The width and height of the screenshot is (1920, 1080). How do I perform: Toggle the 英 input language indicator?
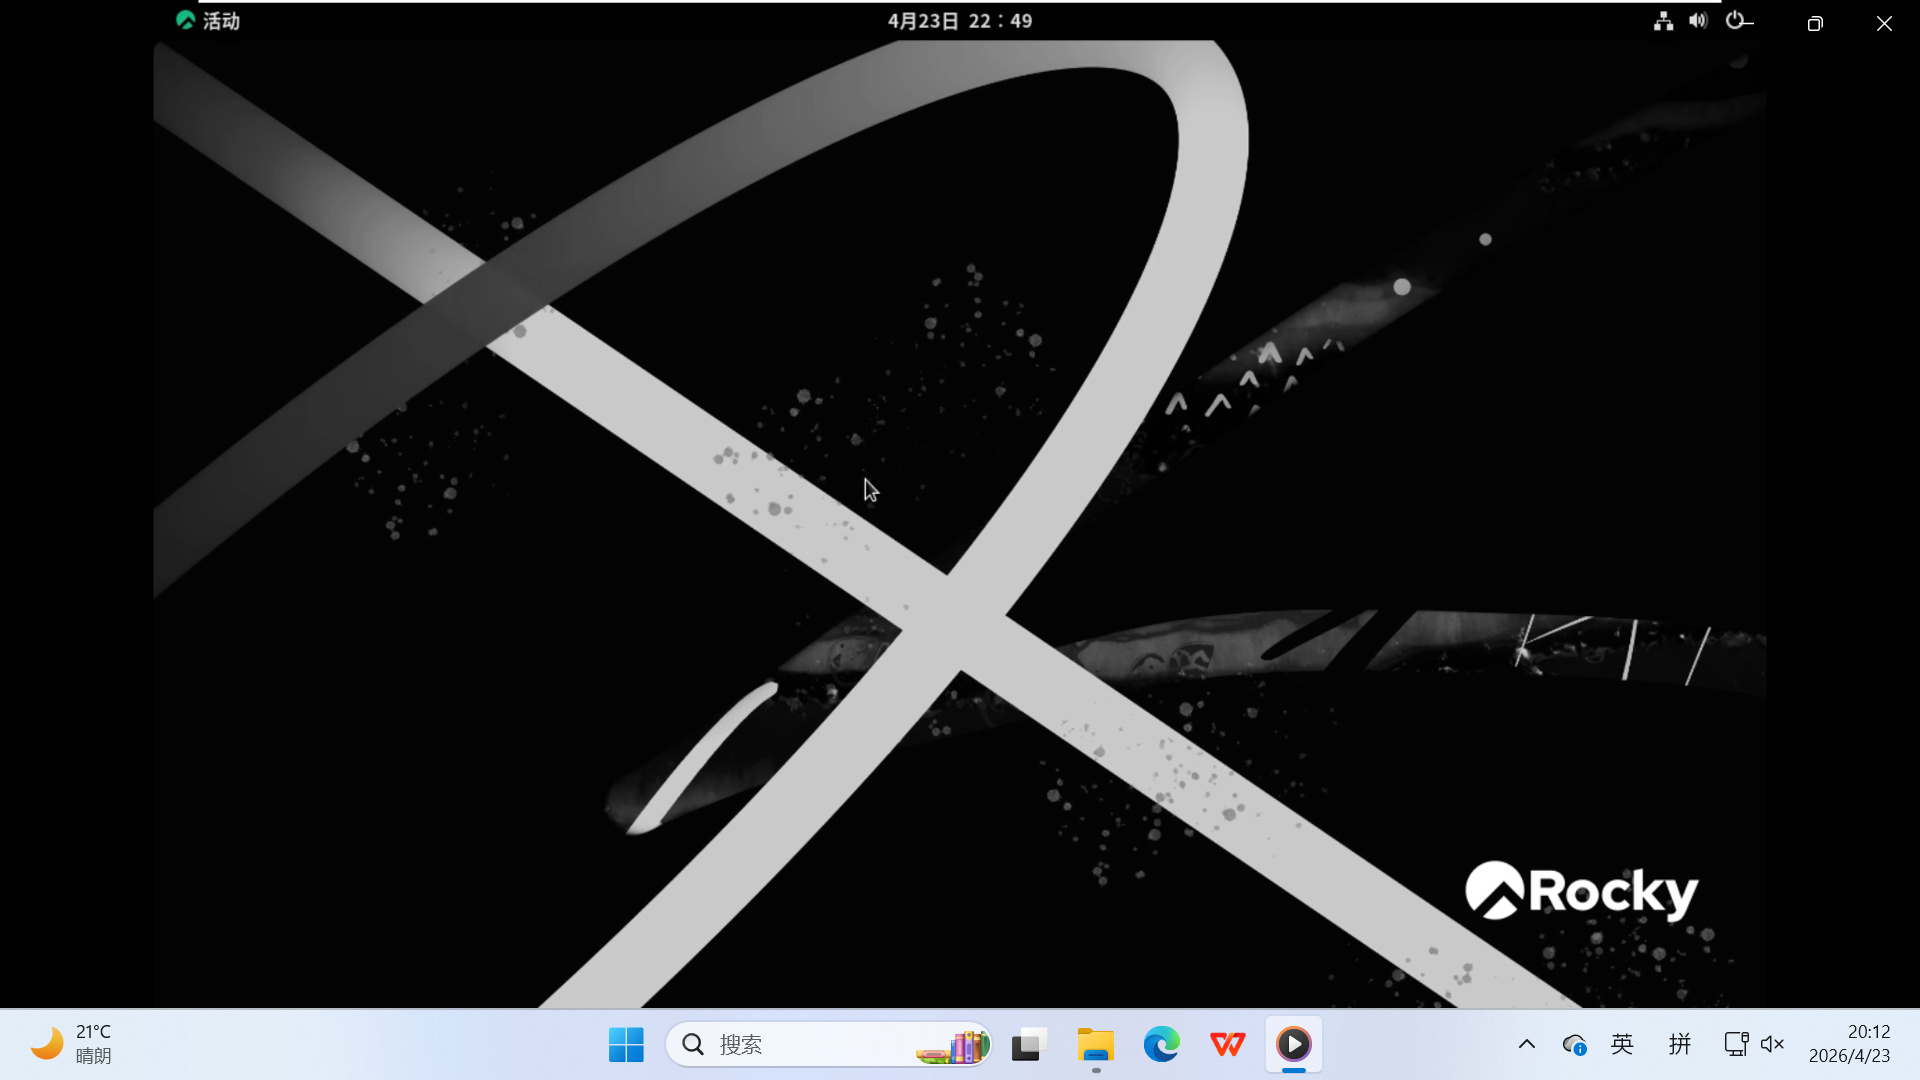tap(1622, 1045)
